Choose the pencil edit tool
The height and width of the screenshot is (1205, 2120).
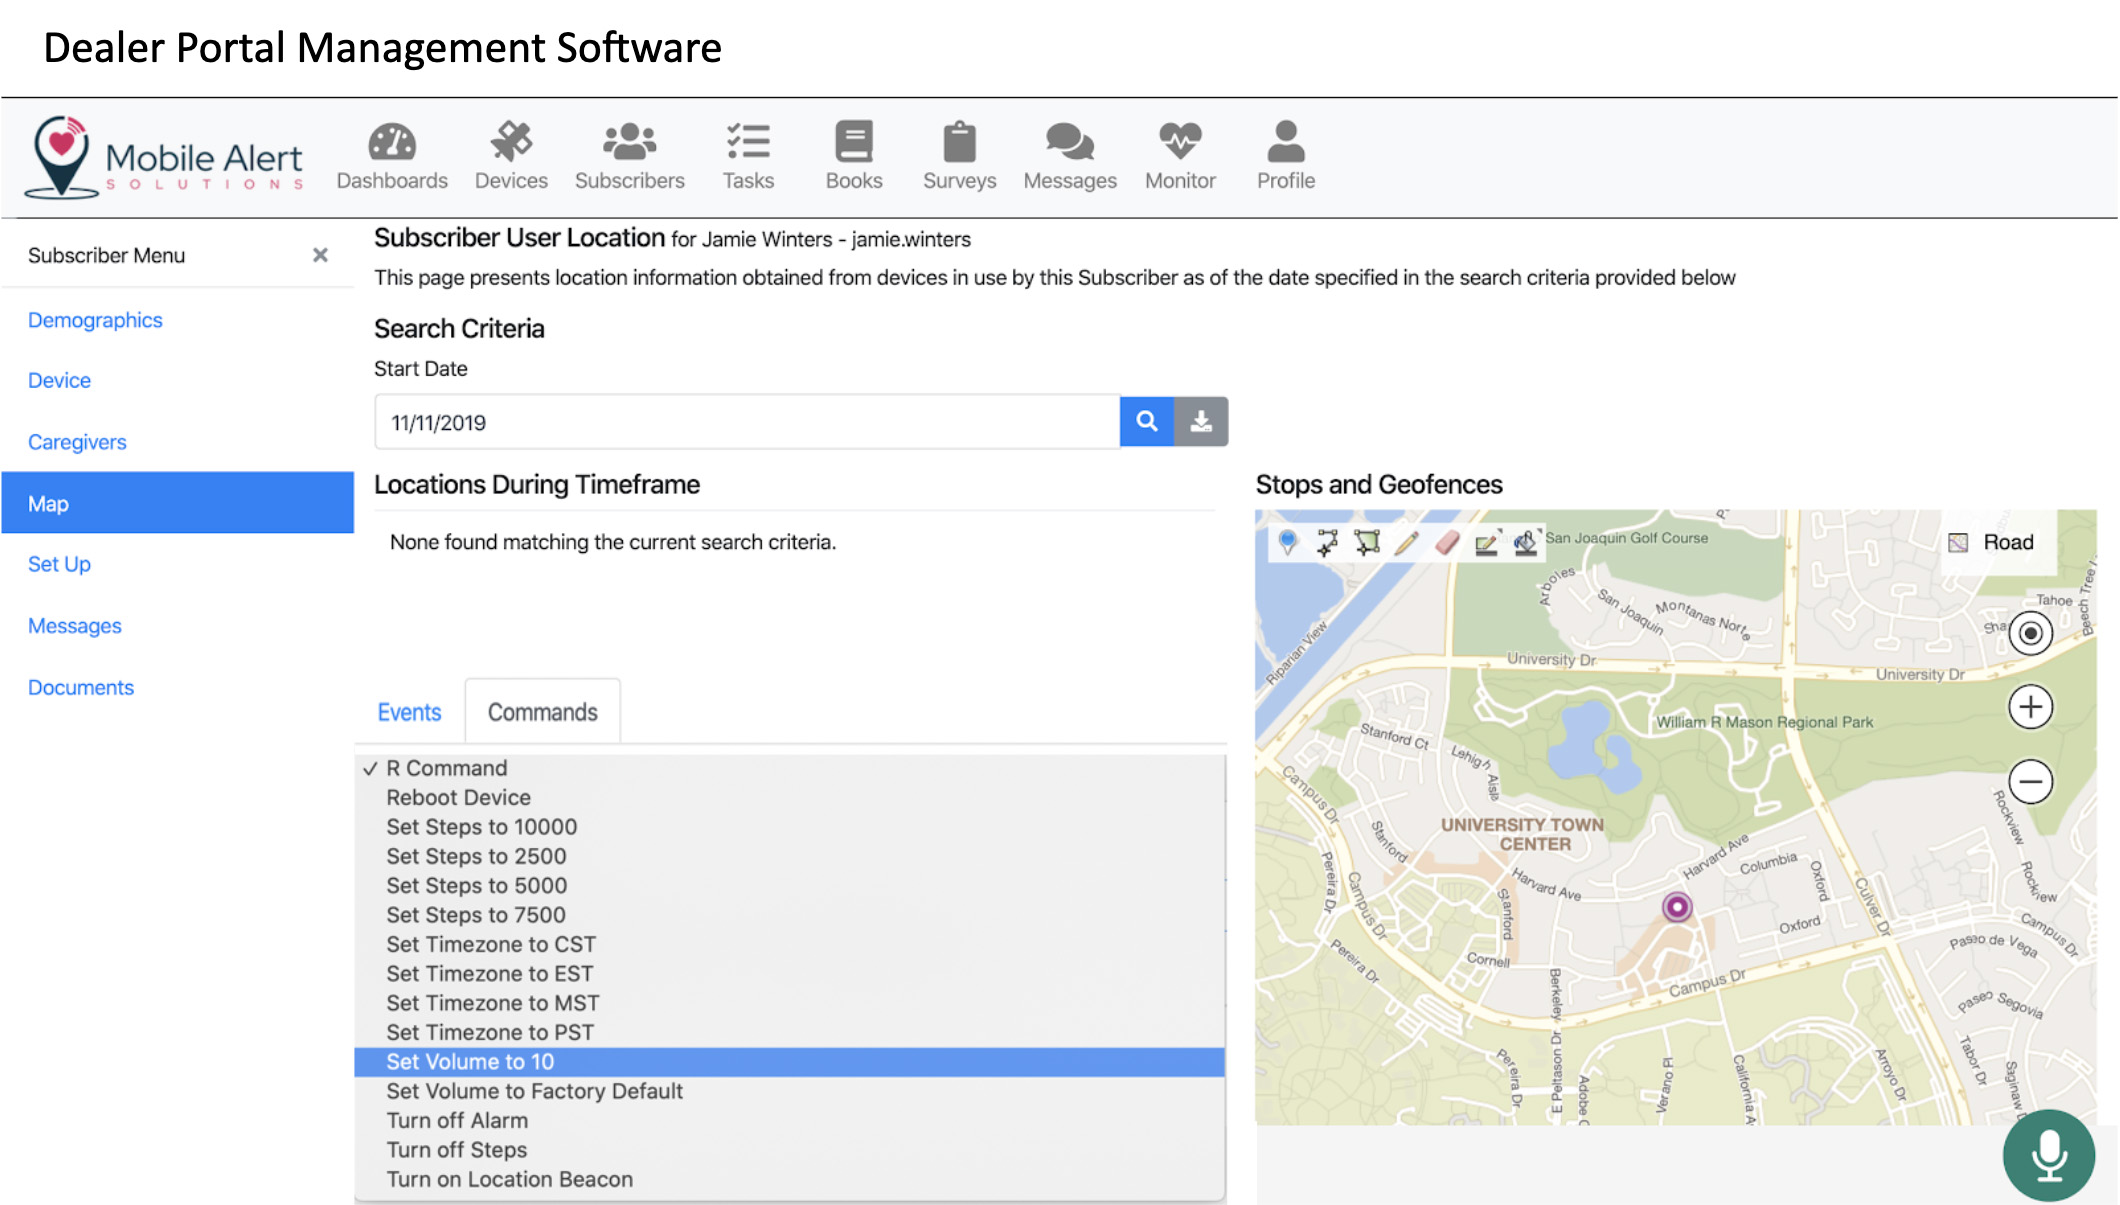coord(1406,542)
